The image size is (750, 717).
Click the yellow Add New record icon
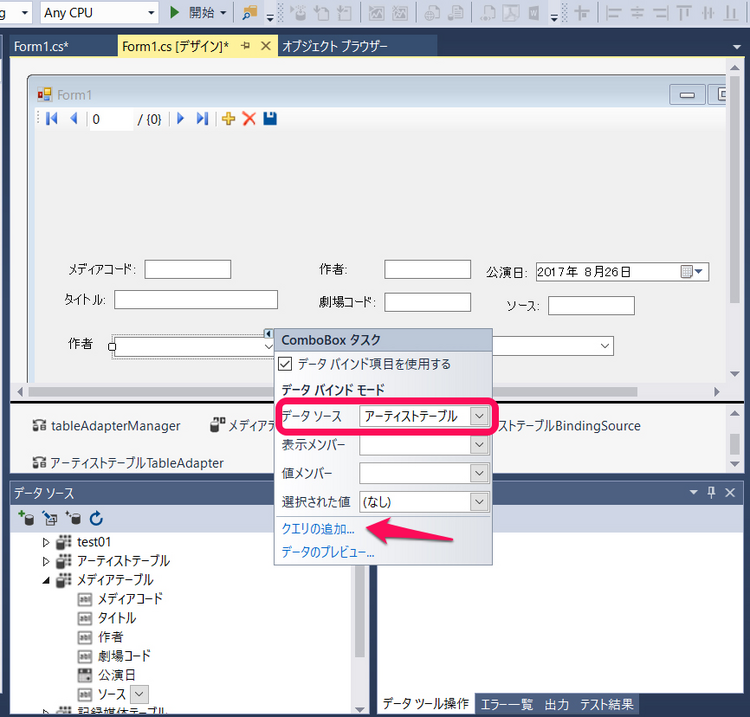[229, 119]
